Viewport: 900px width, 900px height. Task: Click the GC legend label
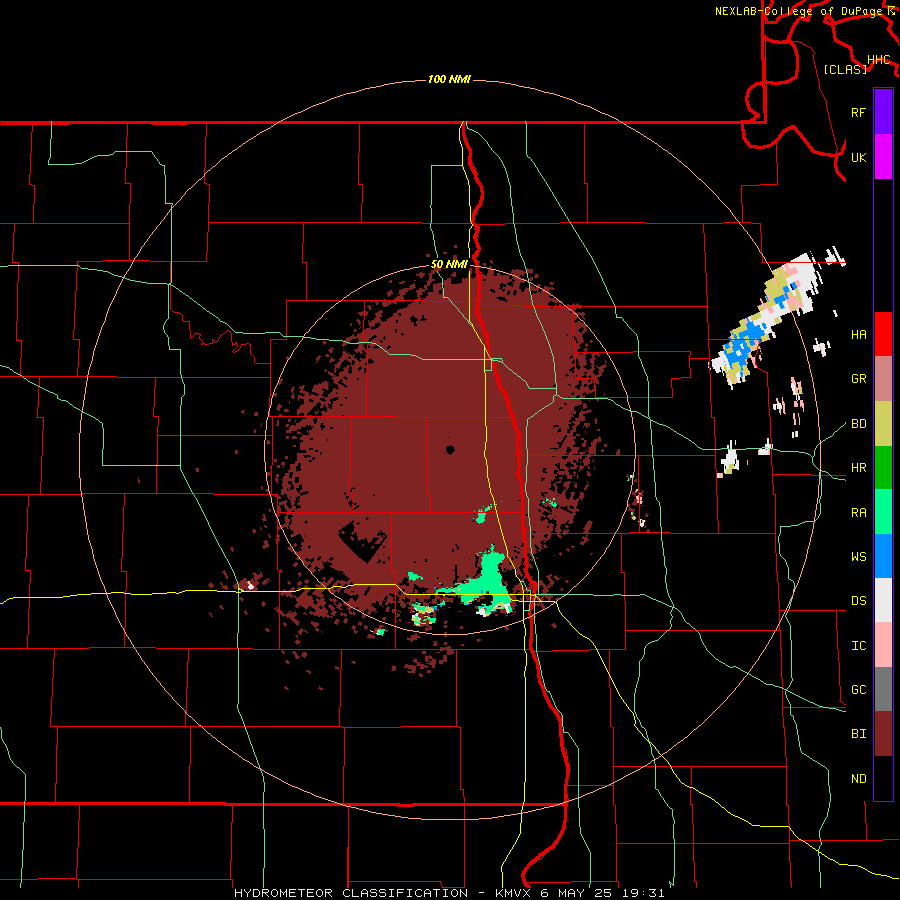859,689
